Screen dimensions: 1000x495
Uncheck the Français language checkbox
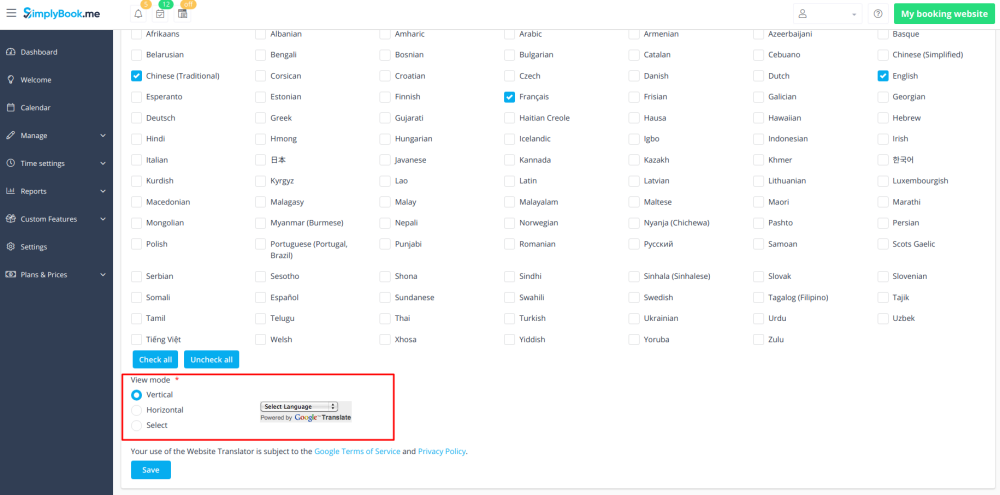[x=510, y=97]
